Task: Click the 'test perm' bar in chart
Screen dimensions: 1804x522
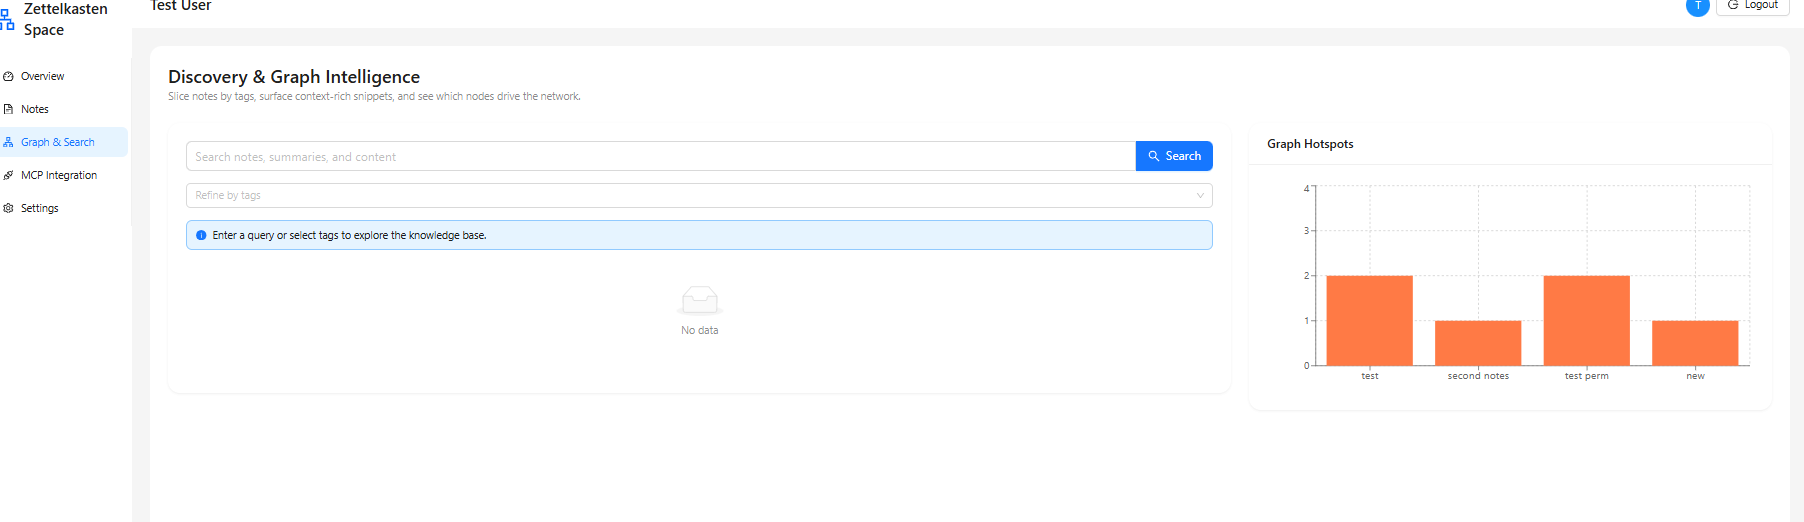Action: 1586,320
